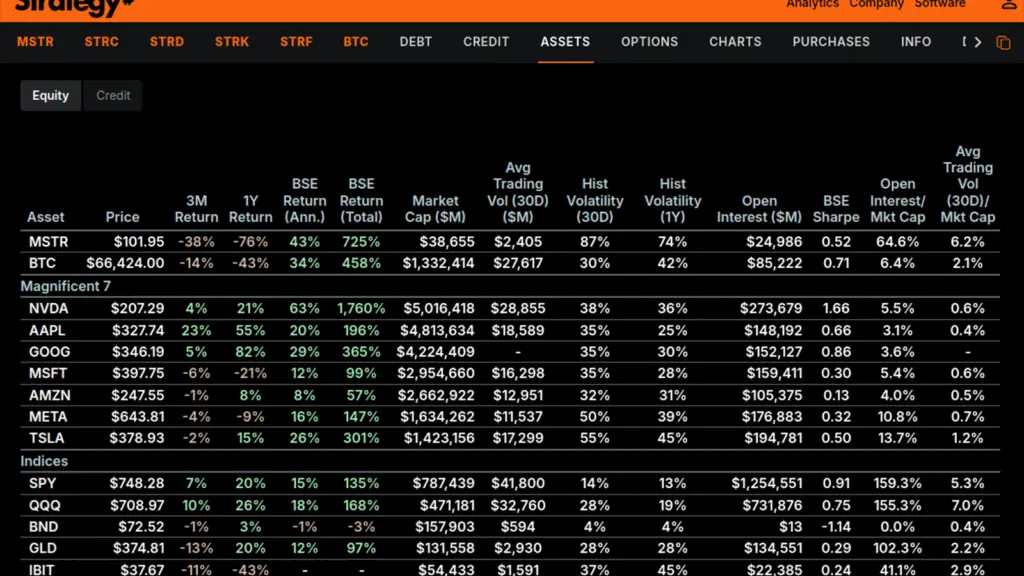The width and height of the screenshot is (1024, 576).
Task: Click GLD 3M return -13%
Action: tap(196, 549)
